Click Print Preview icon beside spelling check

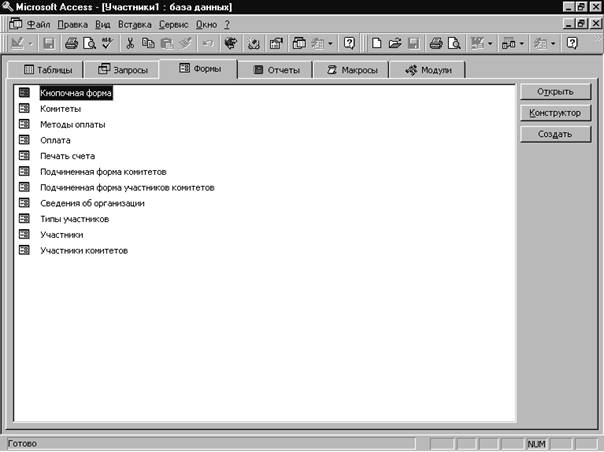click(x=89, y=43)
